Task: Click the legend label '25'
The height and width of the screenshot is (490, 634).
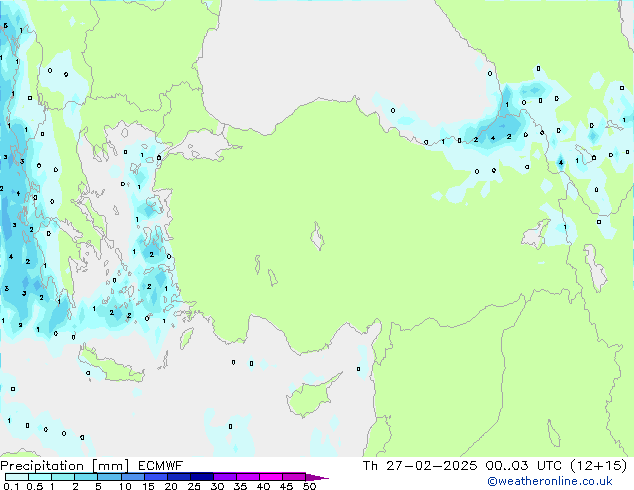Action: coord(194,486)
